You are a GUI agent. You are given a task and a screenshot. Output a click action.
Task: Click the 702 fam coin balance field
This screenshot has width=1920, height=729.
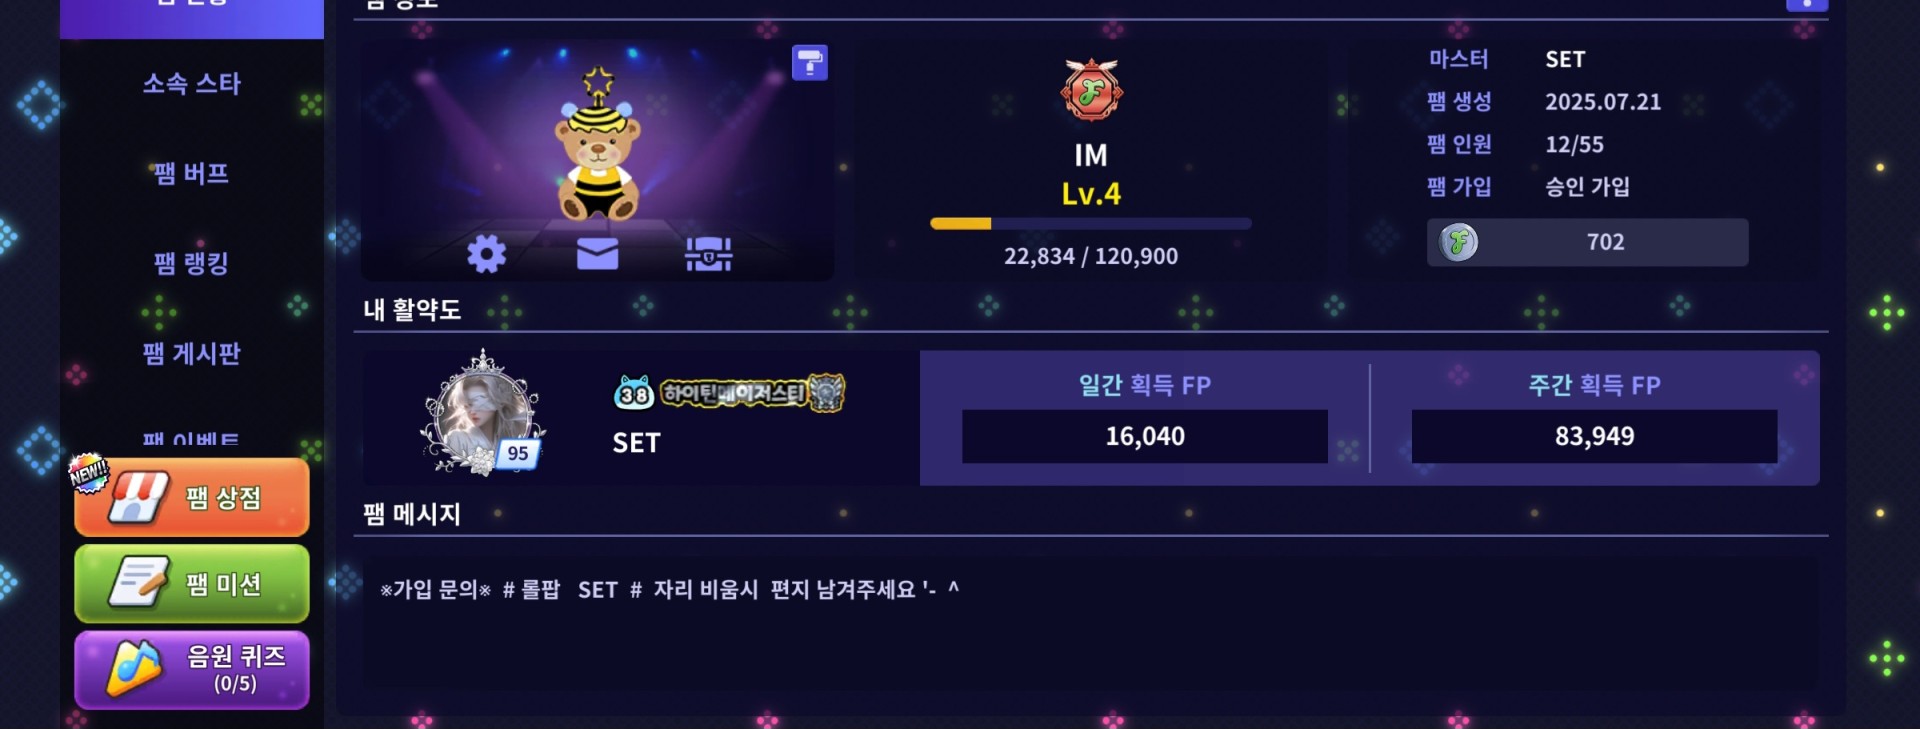(x=1588, y=242)
